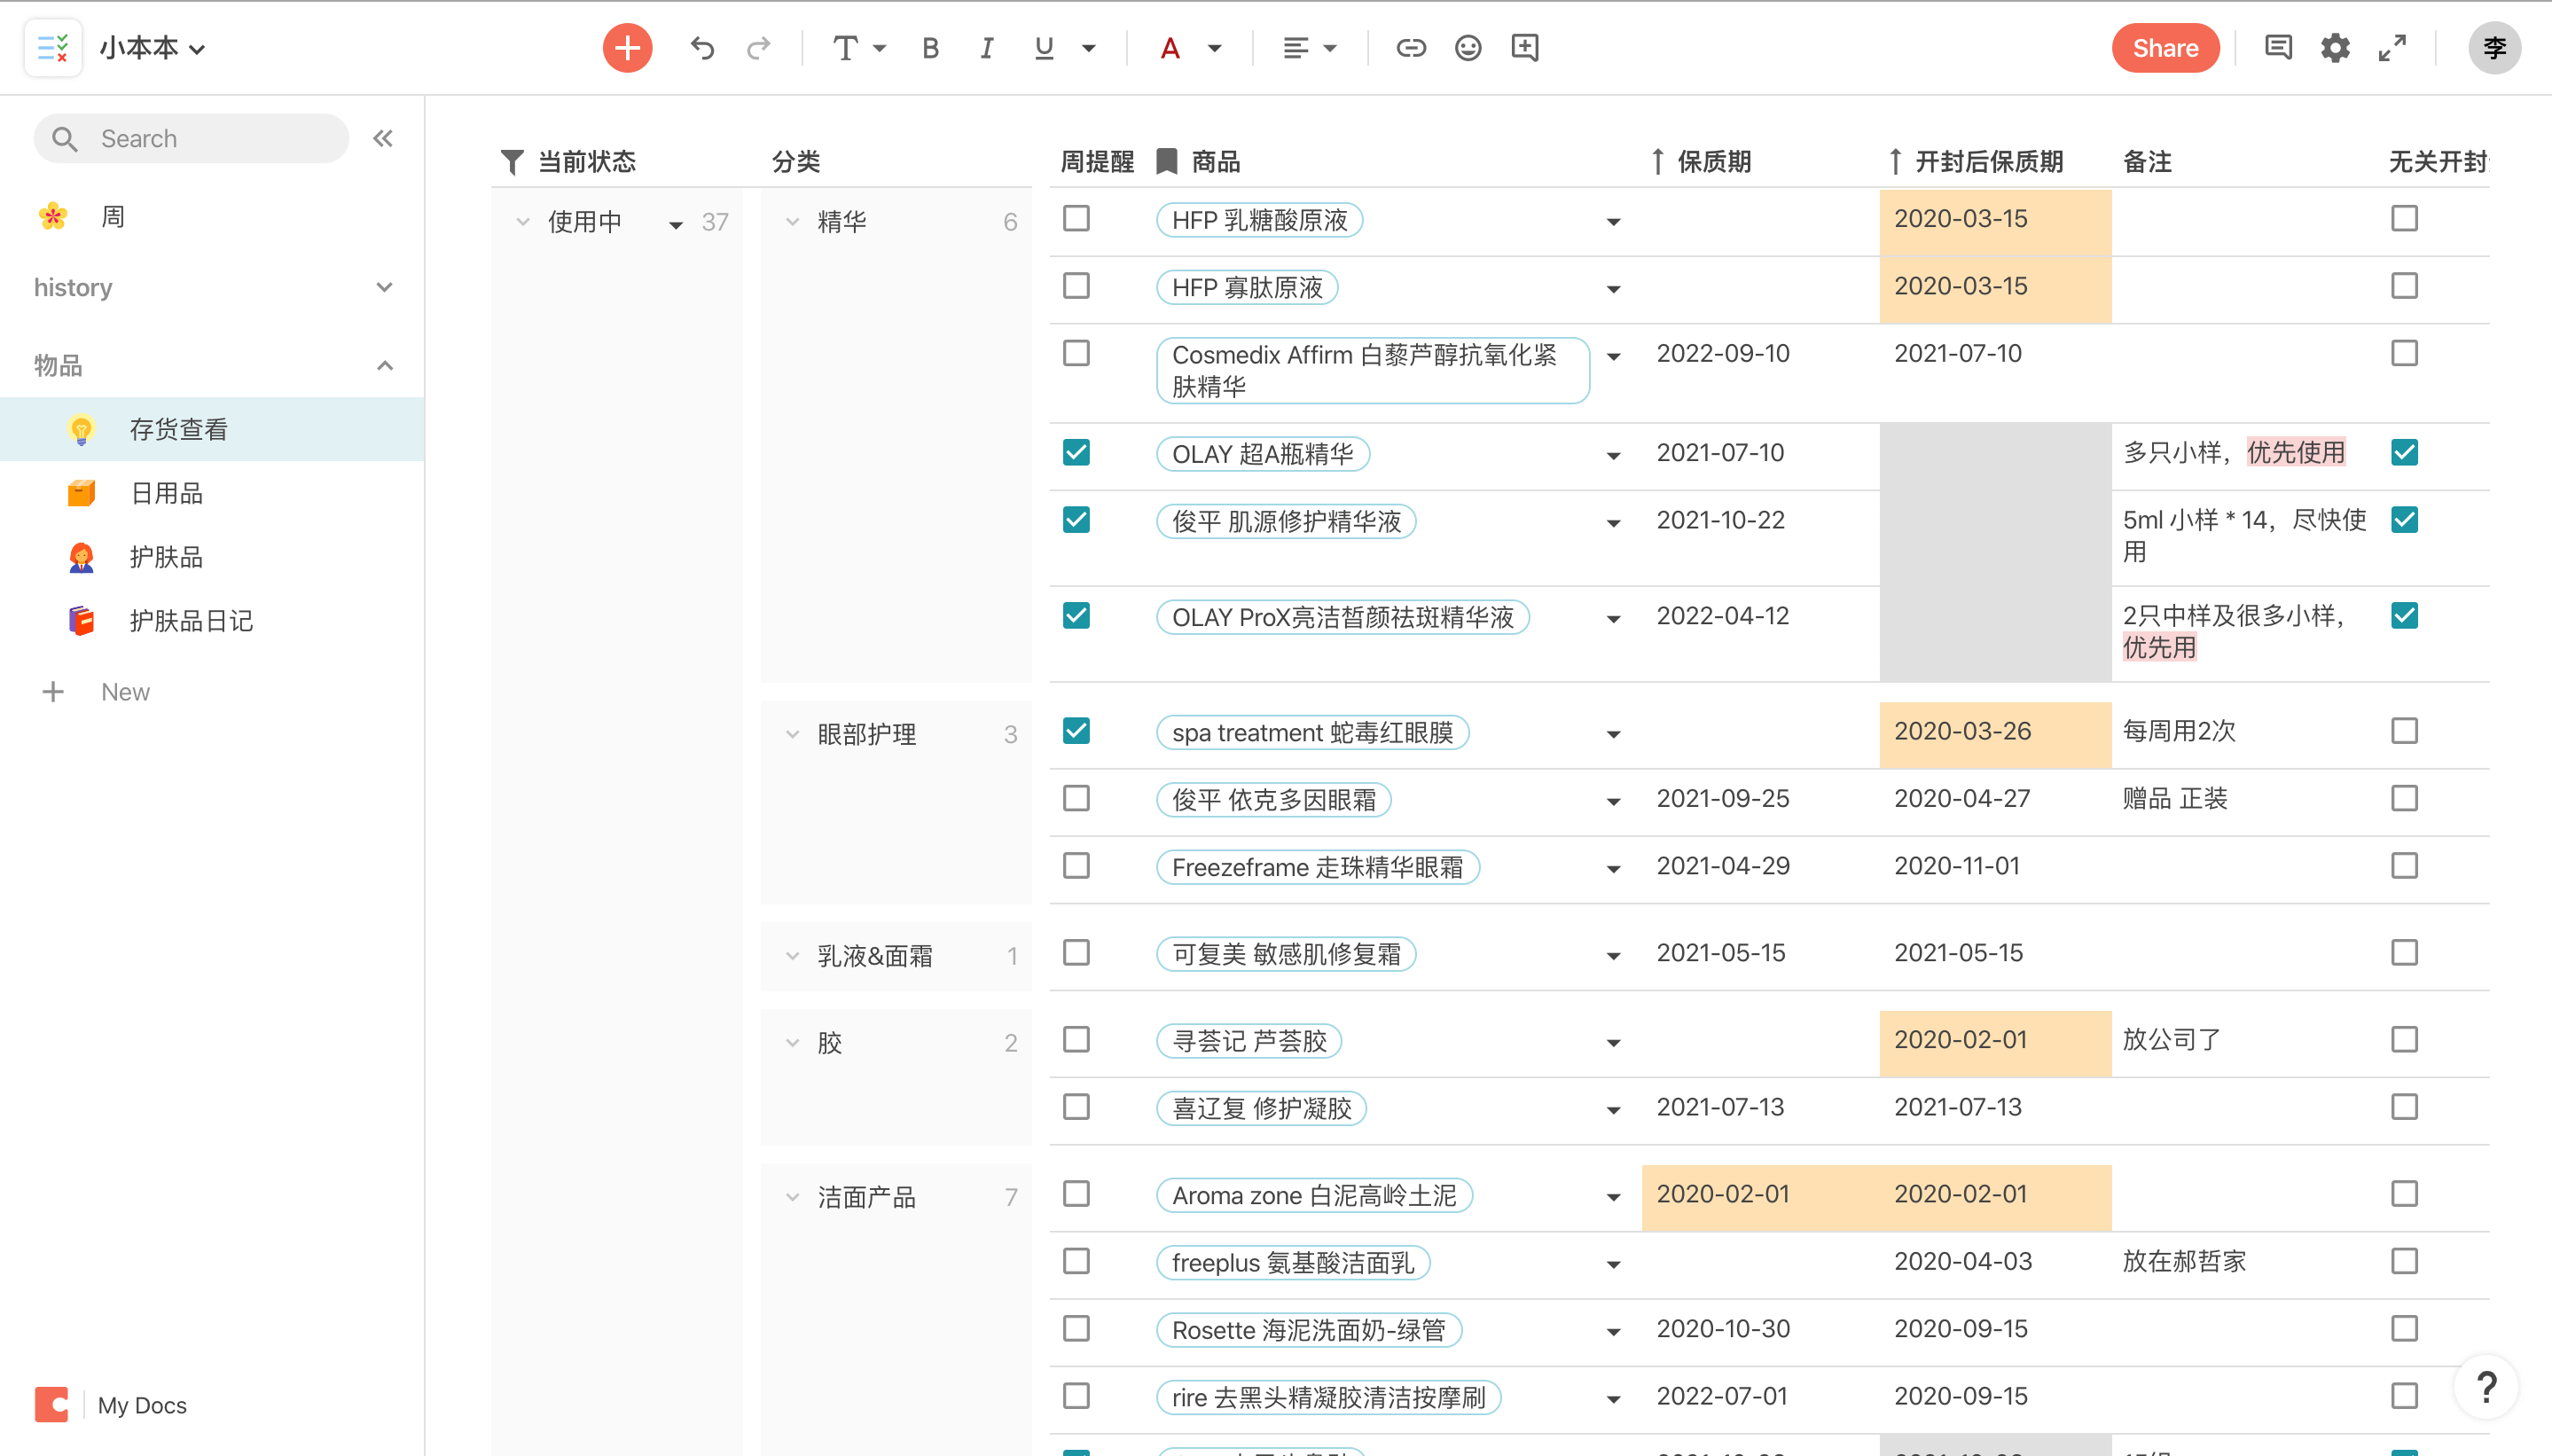Open document settings gear
Image resolution: width=2552 pixels, height=1456 pixels.
(x=2335, y=48)
